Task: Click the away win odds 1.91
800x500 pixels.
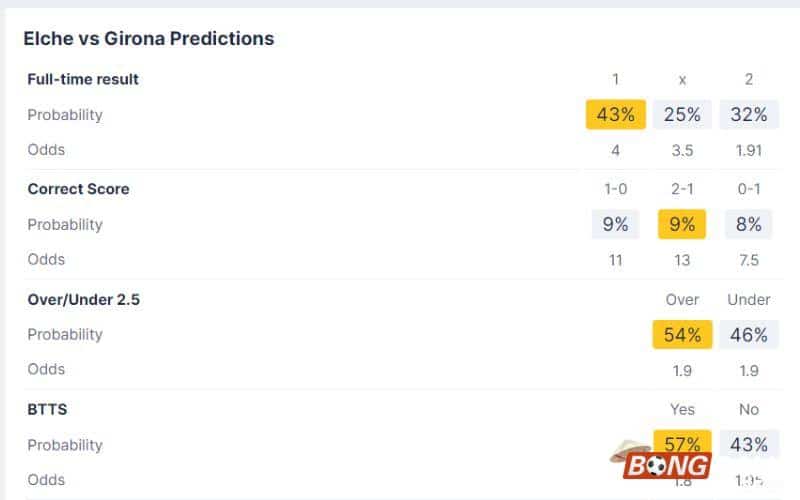Action: pos(748,150)
